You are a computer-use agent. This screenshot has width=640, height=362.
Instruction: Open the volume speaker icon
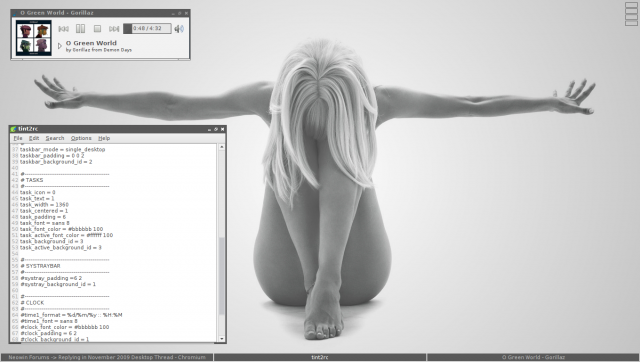tap(179, 29)
